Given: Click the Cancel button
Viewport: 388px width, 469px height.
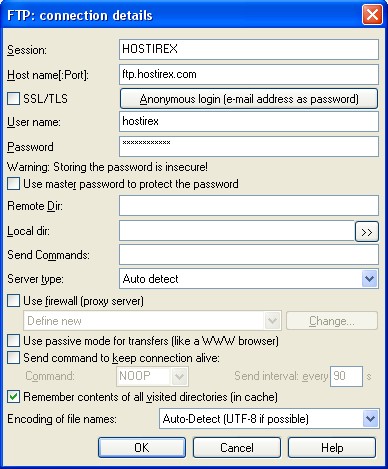Looking at the screenshot, I should (x=237, y=448).
